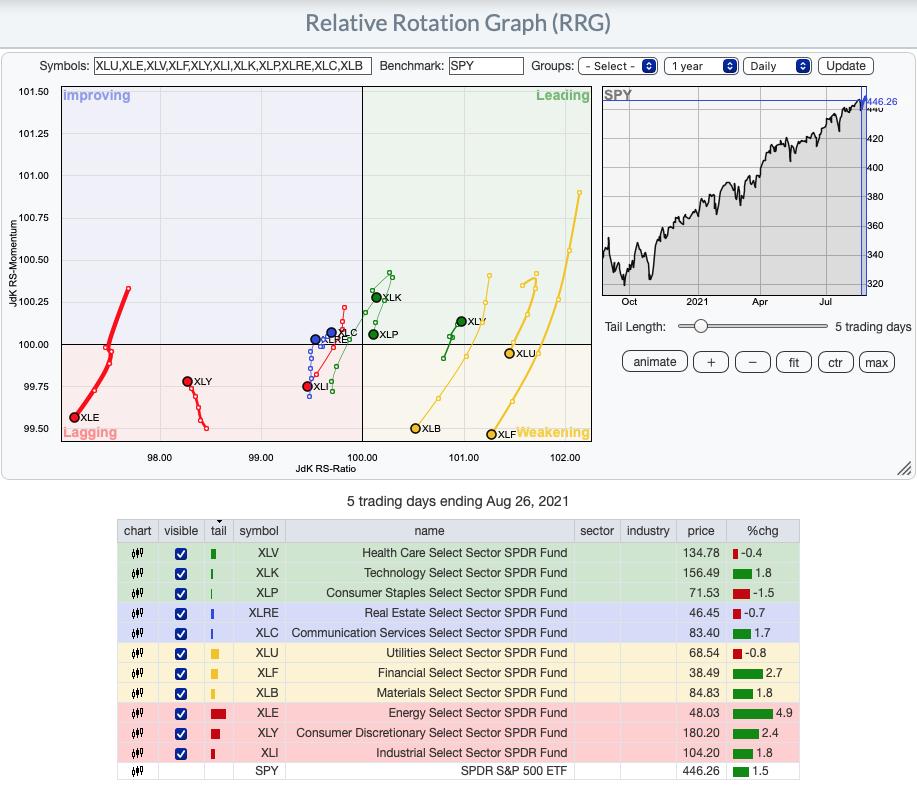Open the chart icon for XLB row
917x786 pixels.
[x=137, y=693]
